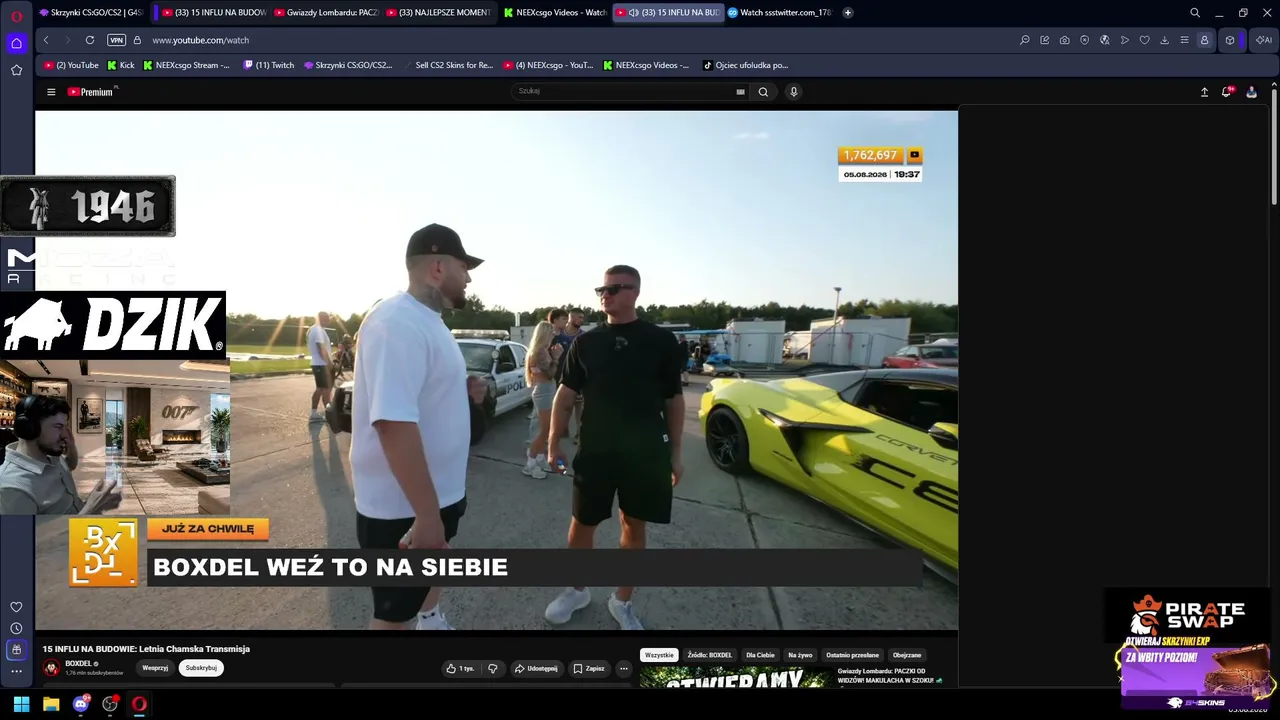Image resolution: width=1280 pixels, height=720 pixels.
Task: Open the extensions cube icon
Action: 1230,40
